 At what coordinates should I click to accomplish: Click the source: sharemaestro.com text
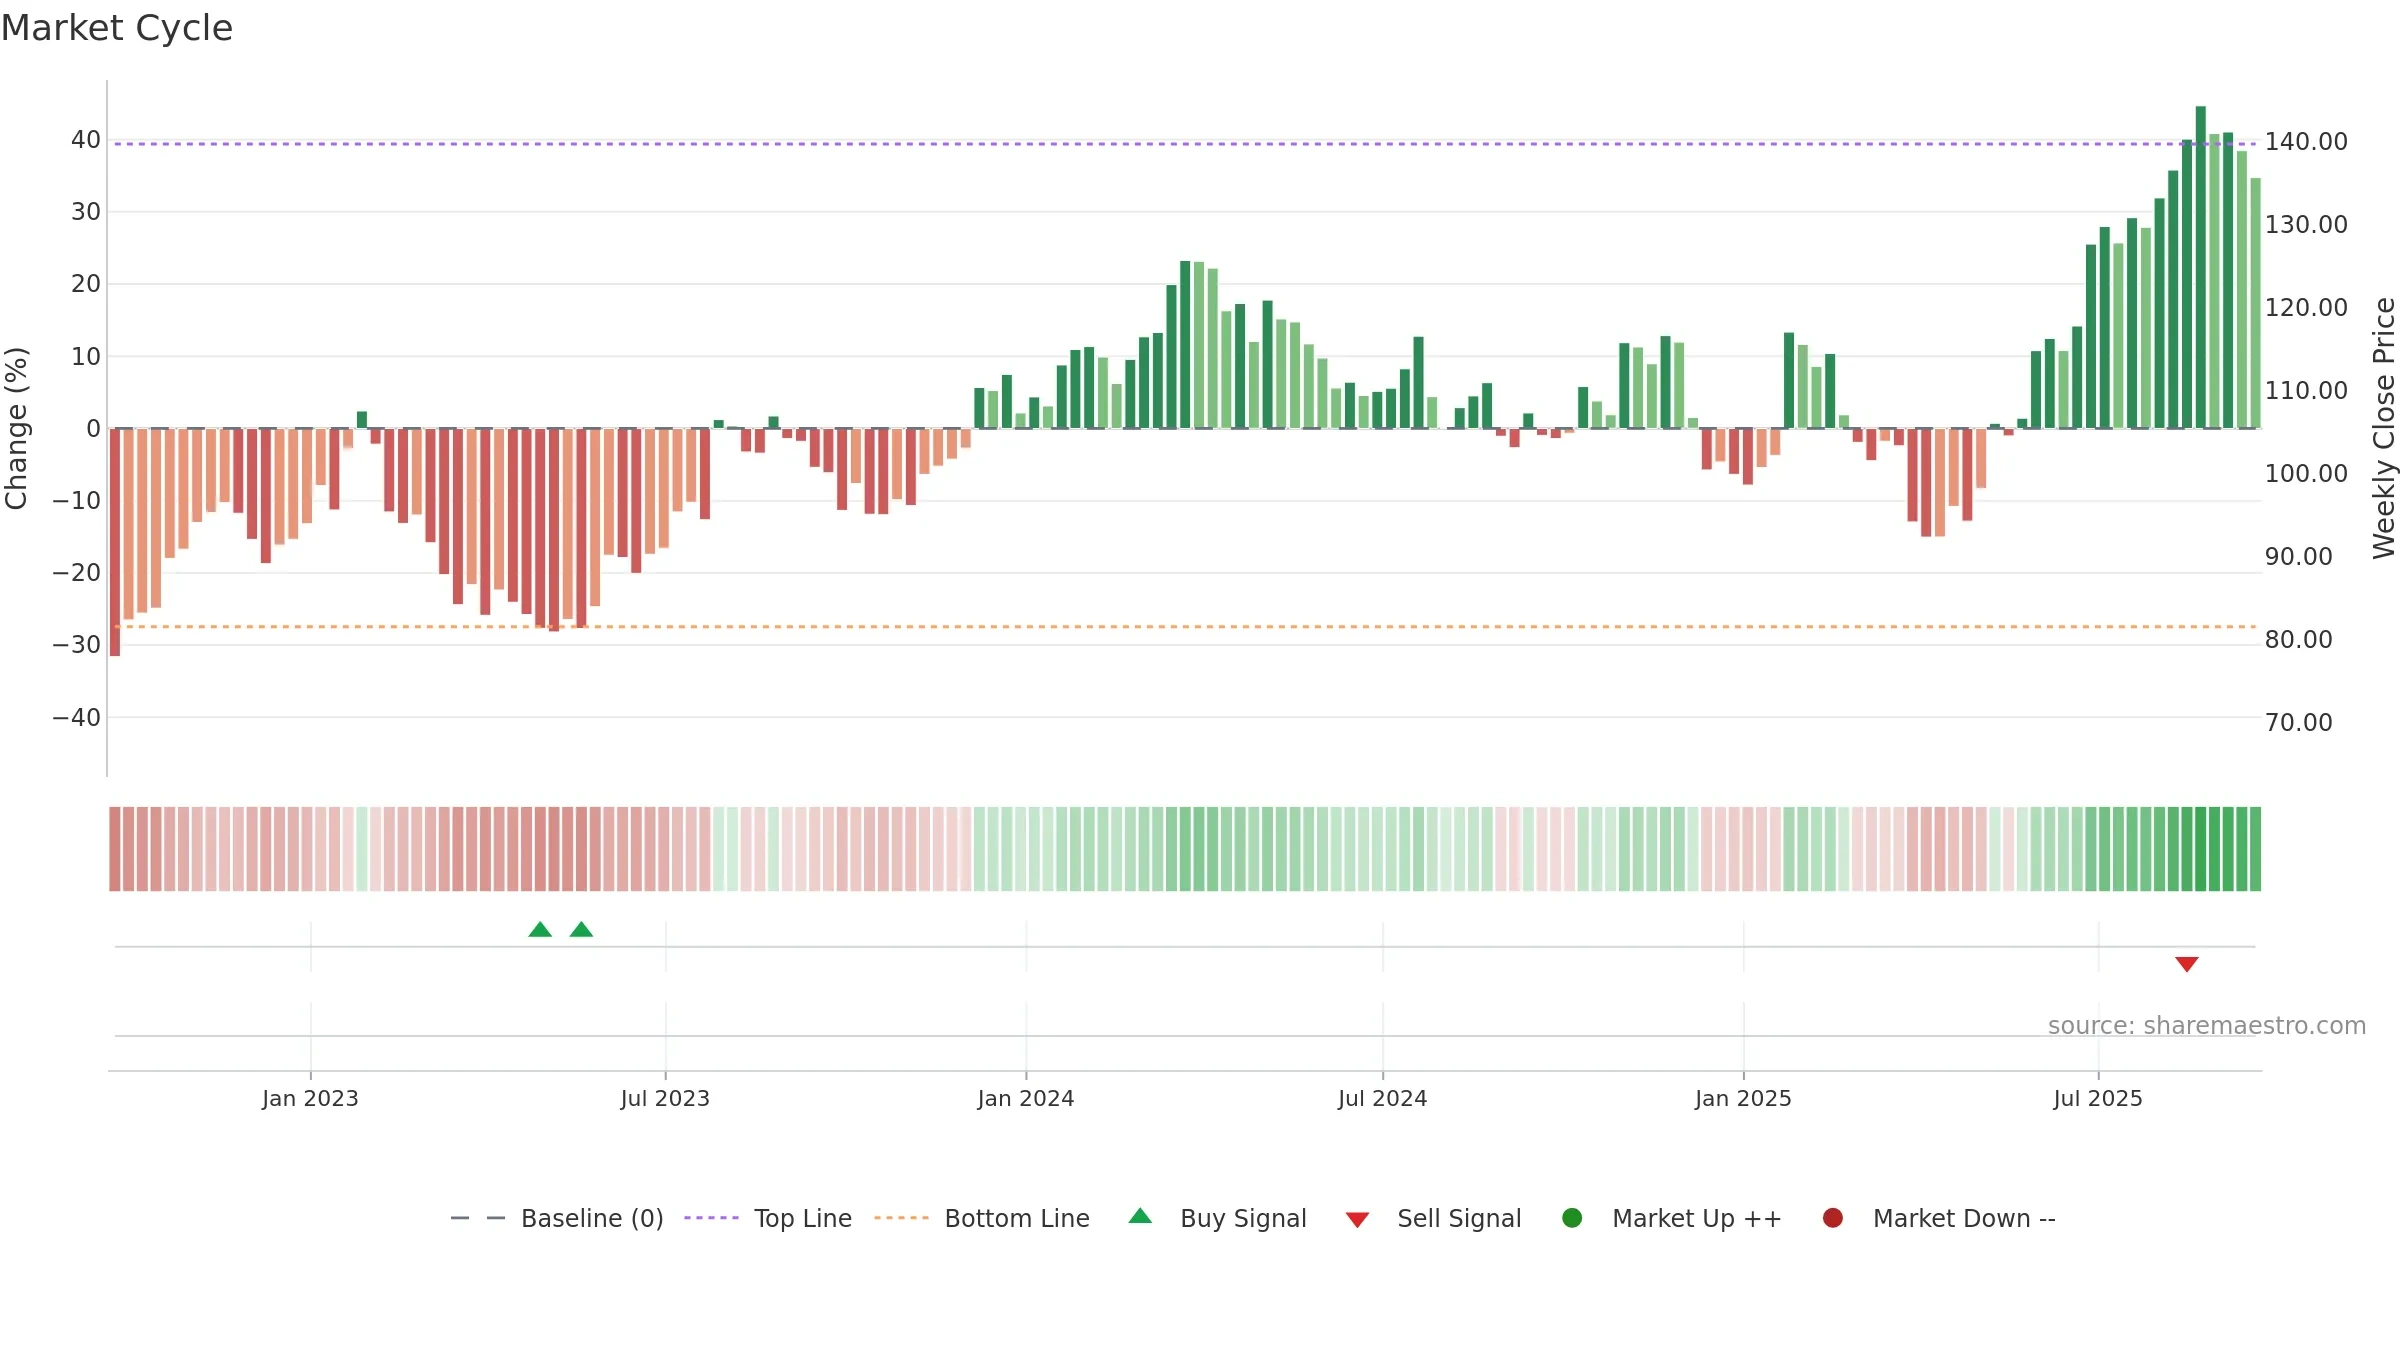pos(2207,1025)
